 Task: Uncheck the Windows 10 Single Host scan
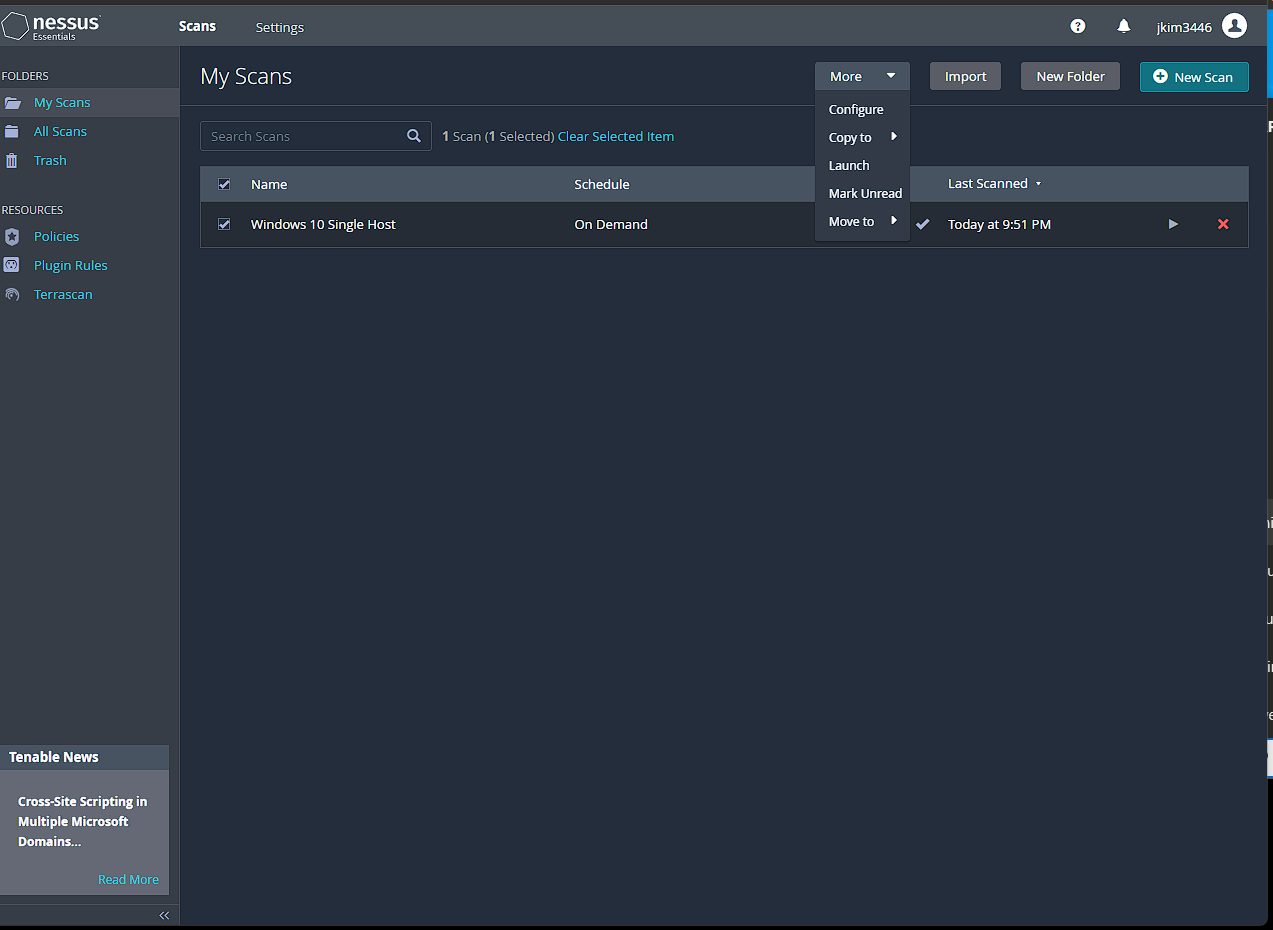[x=224, y=224]
